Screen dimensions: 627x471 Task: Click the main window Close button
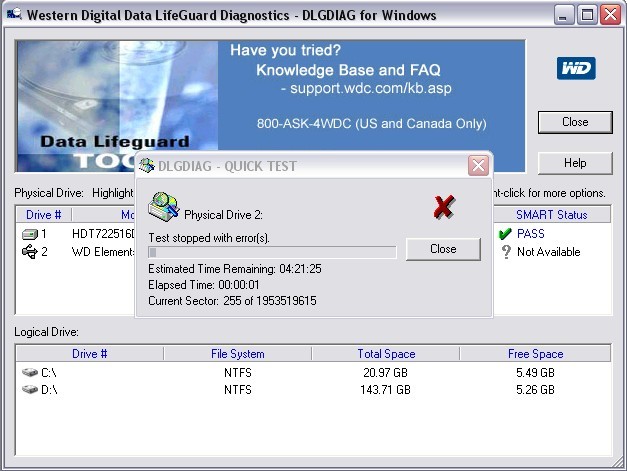(x=575, y=122)
